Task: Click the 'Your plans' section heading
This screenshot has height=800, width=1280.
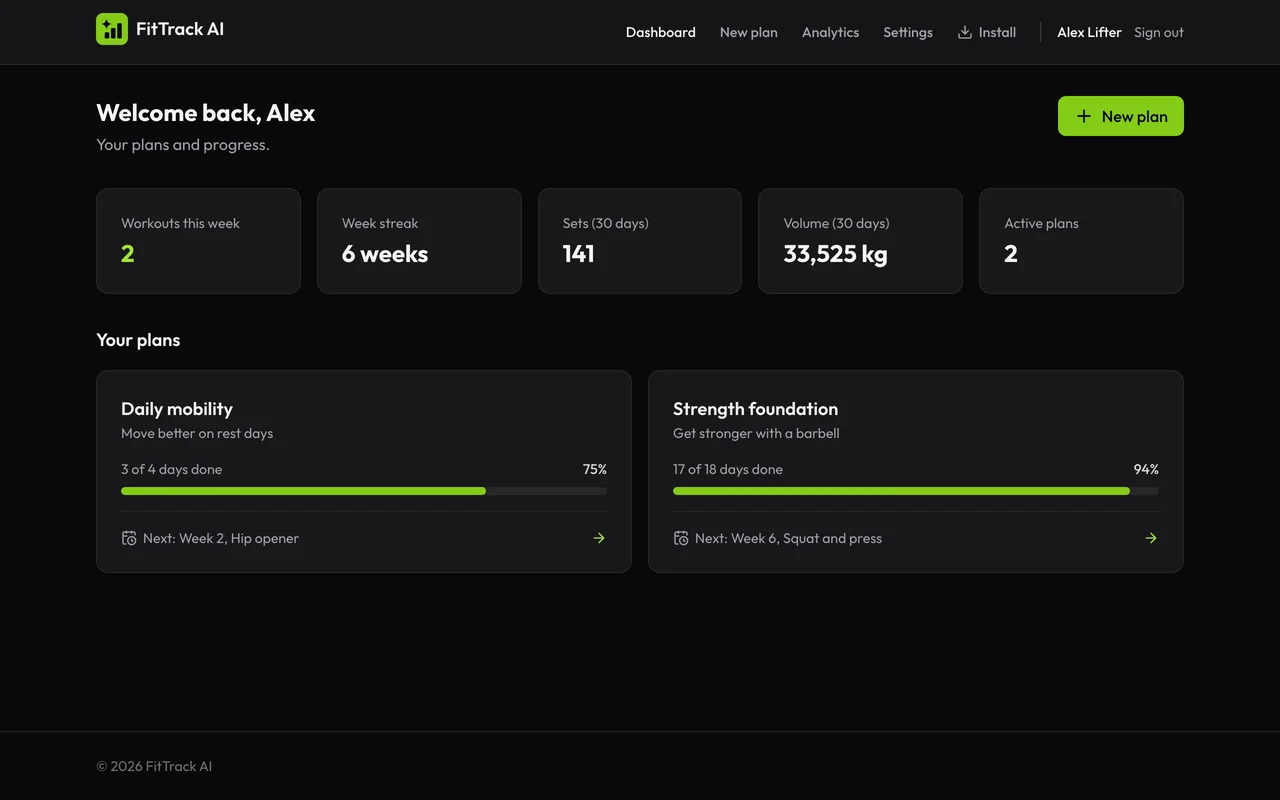Action: pyautogui.click(x=138, y=340)
